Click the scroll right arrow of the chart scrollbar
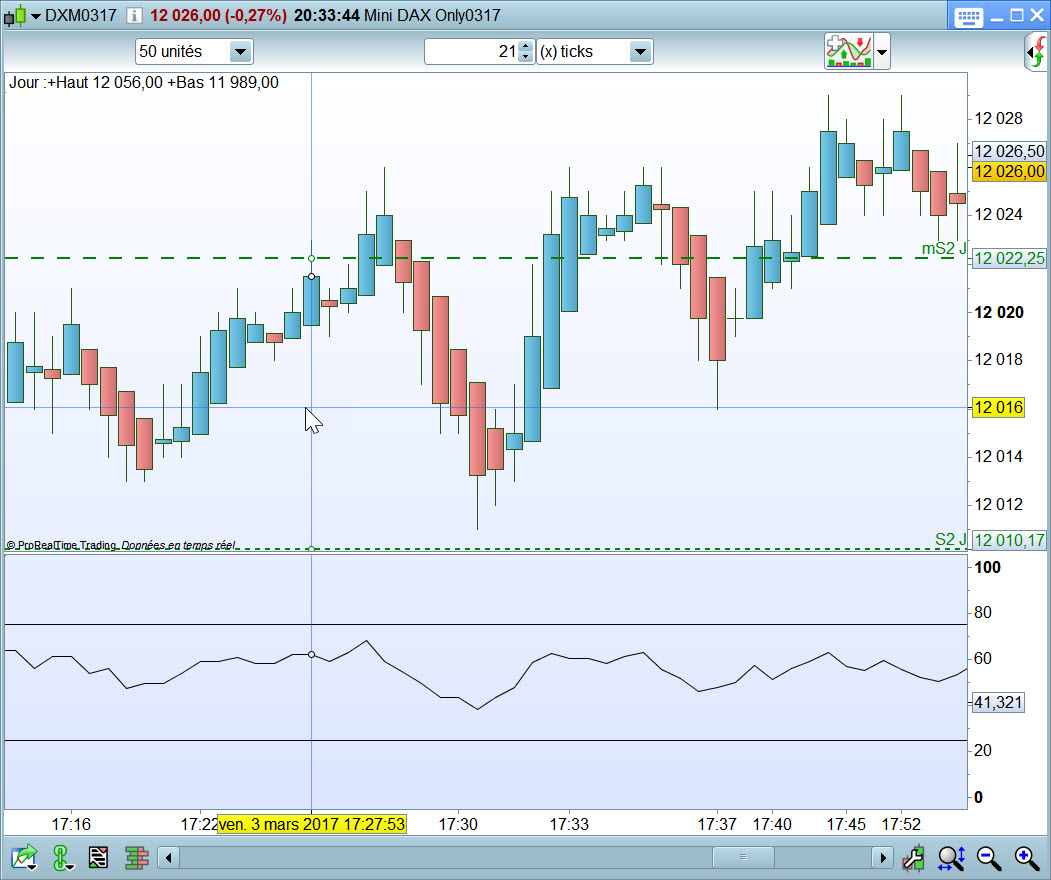The image size is (1051, 880). tap(883, 857)
